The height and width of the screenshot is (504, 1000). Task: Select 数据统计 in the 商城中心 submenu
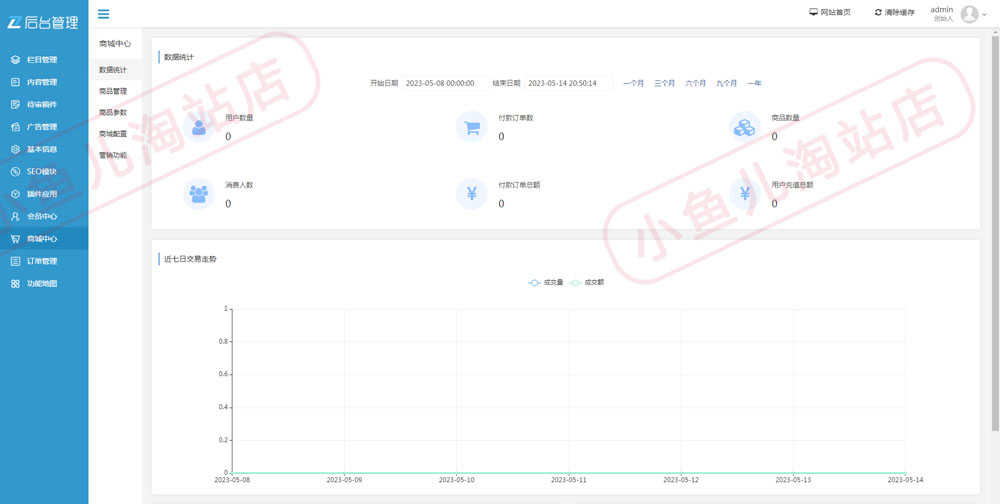(x=115, y=70)
